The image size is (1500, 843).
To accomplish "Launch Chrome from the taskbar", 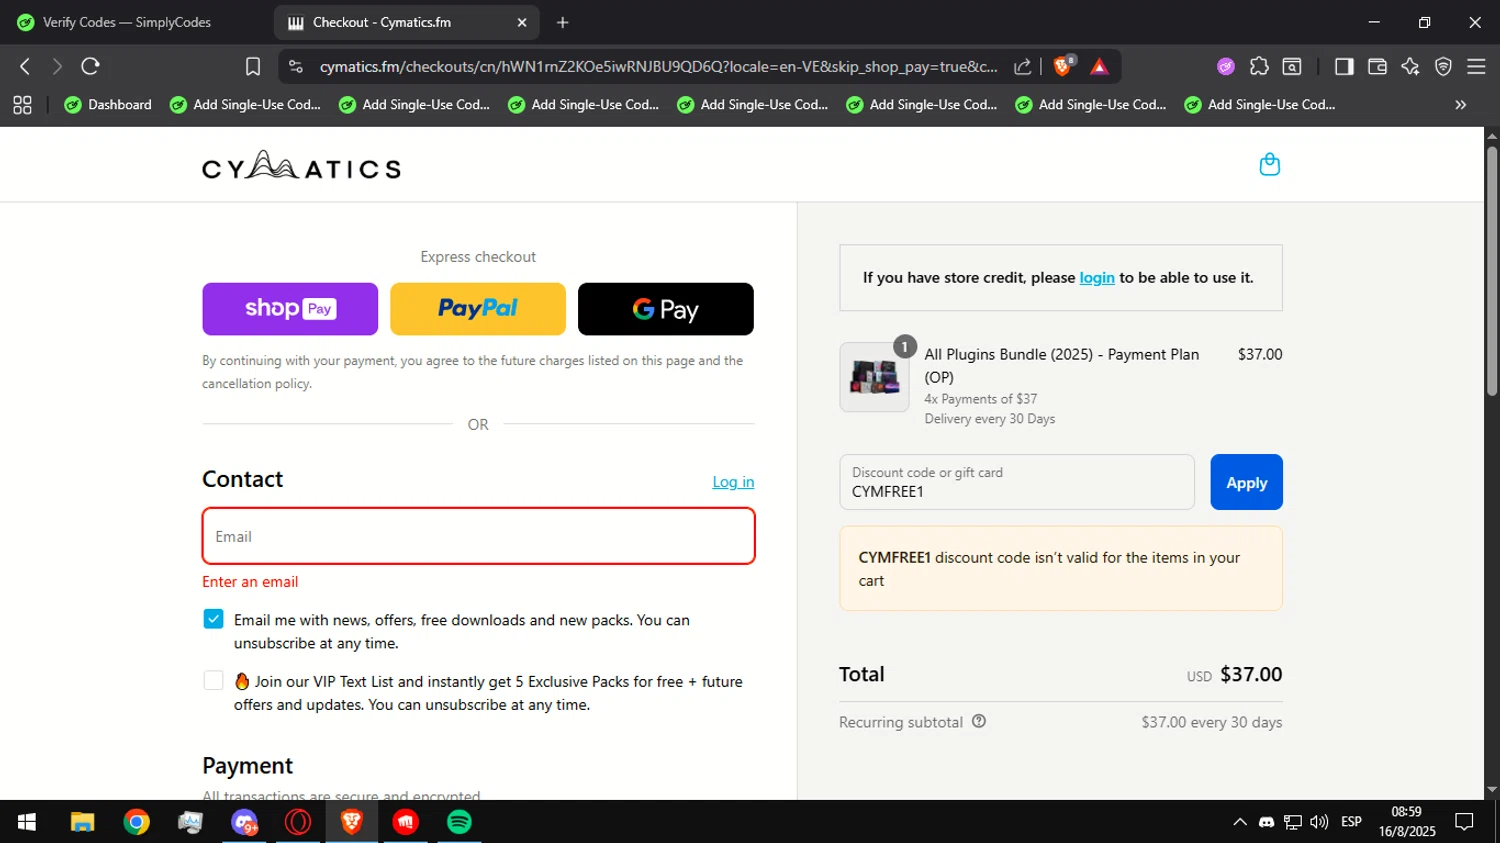I will click(x=136, y=822).
